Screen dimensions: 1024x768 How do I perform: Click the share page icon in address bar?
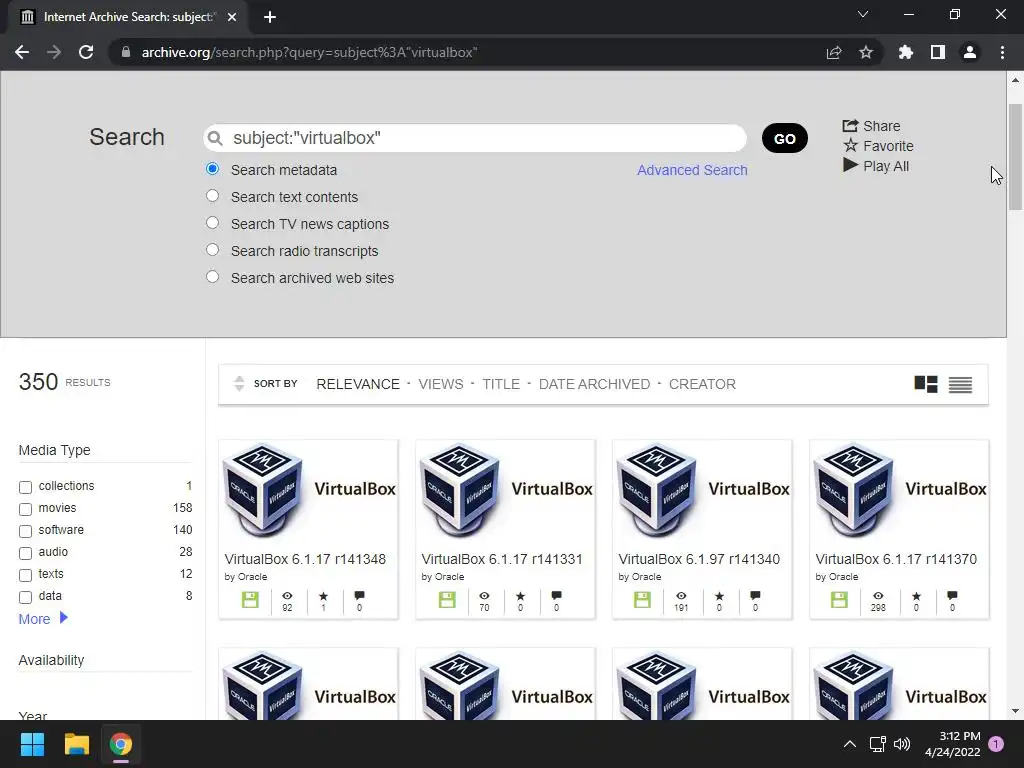click(x=834, y=52)
